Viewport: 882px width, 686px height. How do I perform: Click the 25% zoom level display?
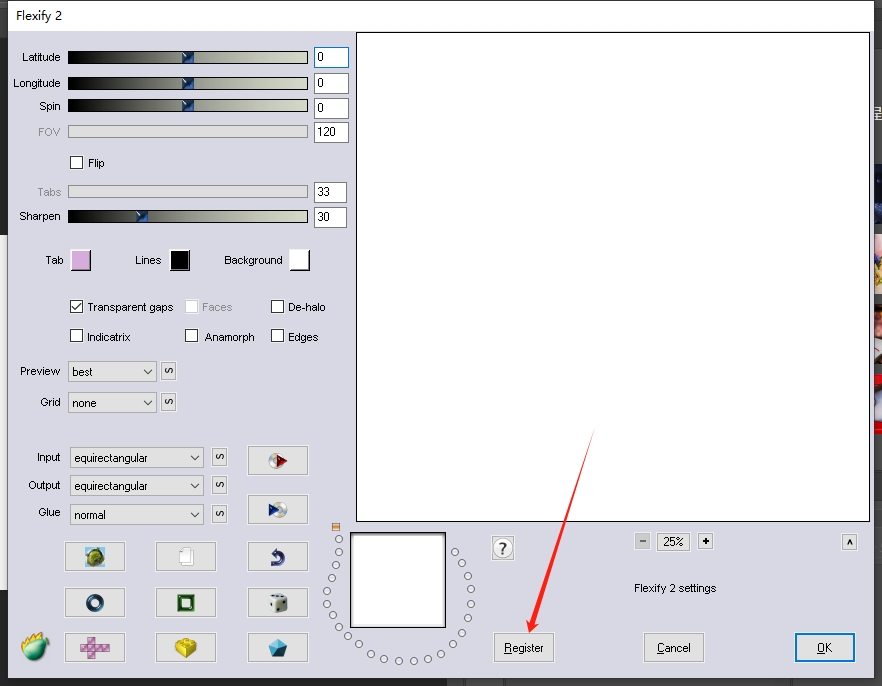pos(673,541)
